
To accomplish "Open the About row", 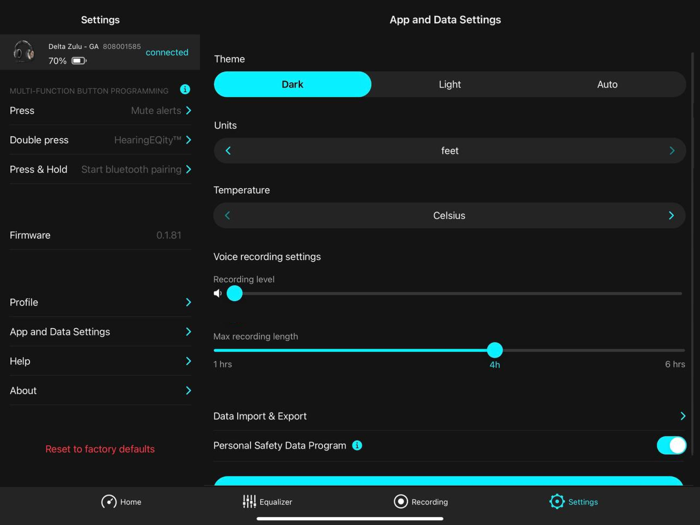I will [100, 391].
